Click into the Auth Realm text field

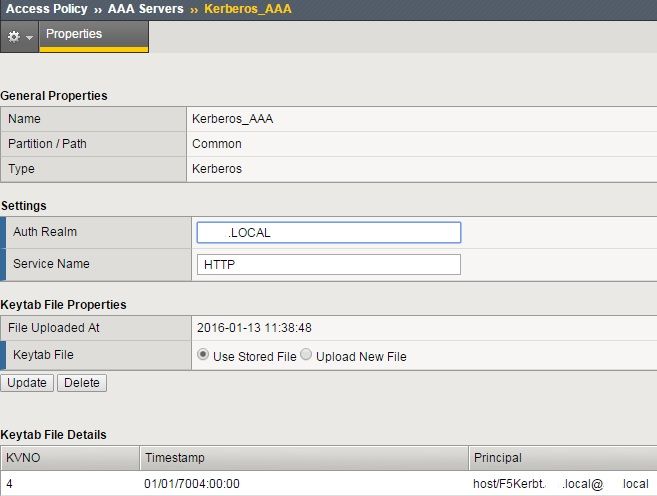coord(328,232)
